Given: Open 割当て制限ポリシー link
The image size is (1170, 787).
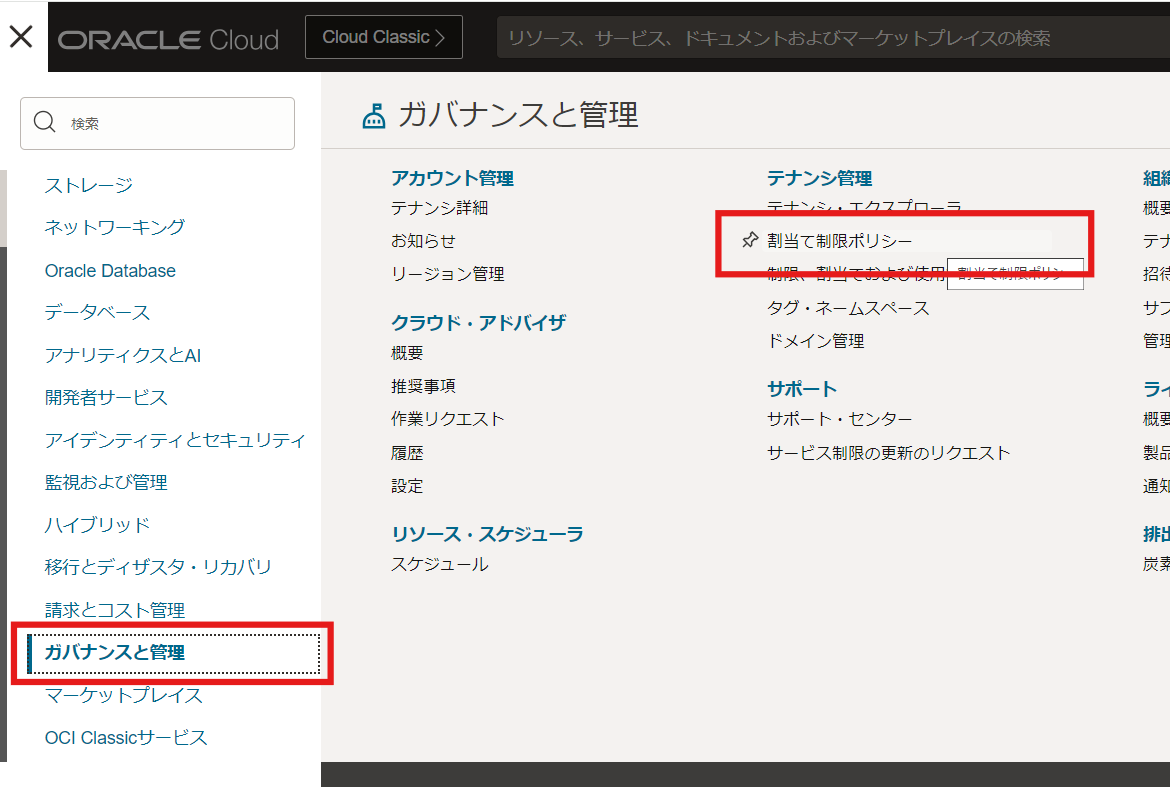Looking at the screenshot, I should pos(840,241).
